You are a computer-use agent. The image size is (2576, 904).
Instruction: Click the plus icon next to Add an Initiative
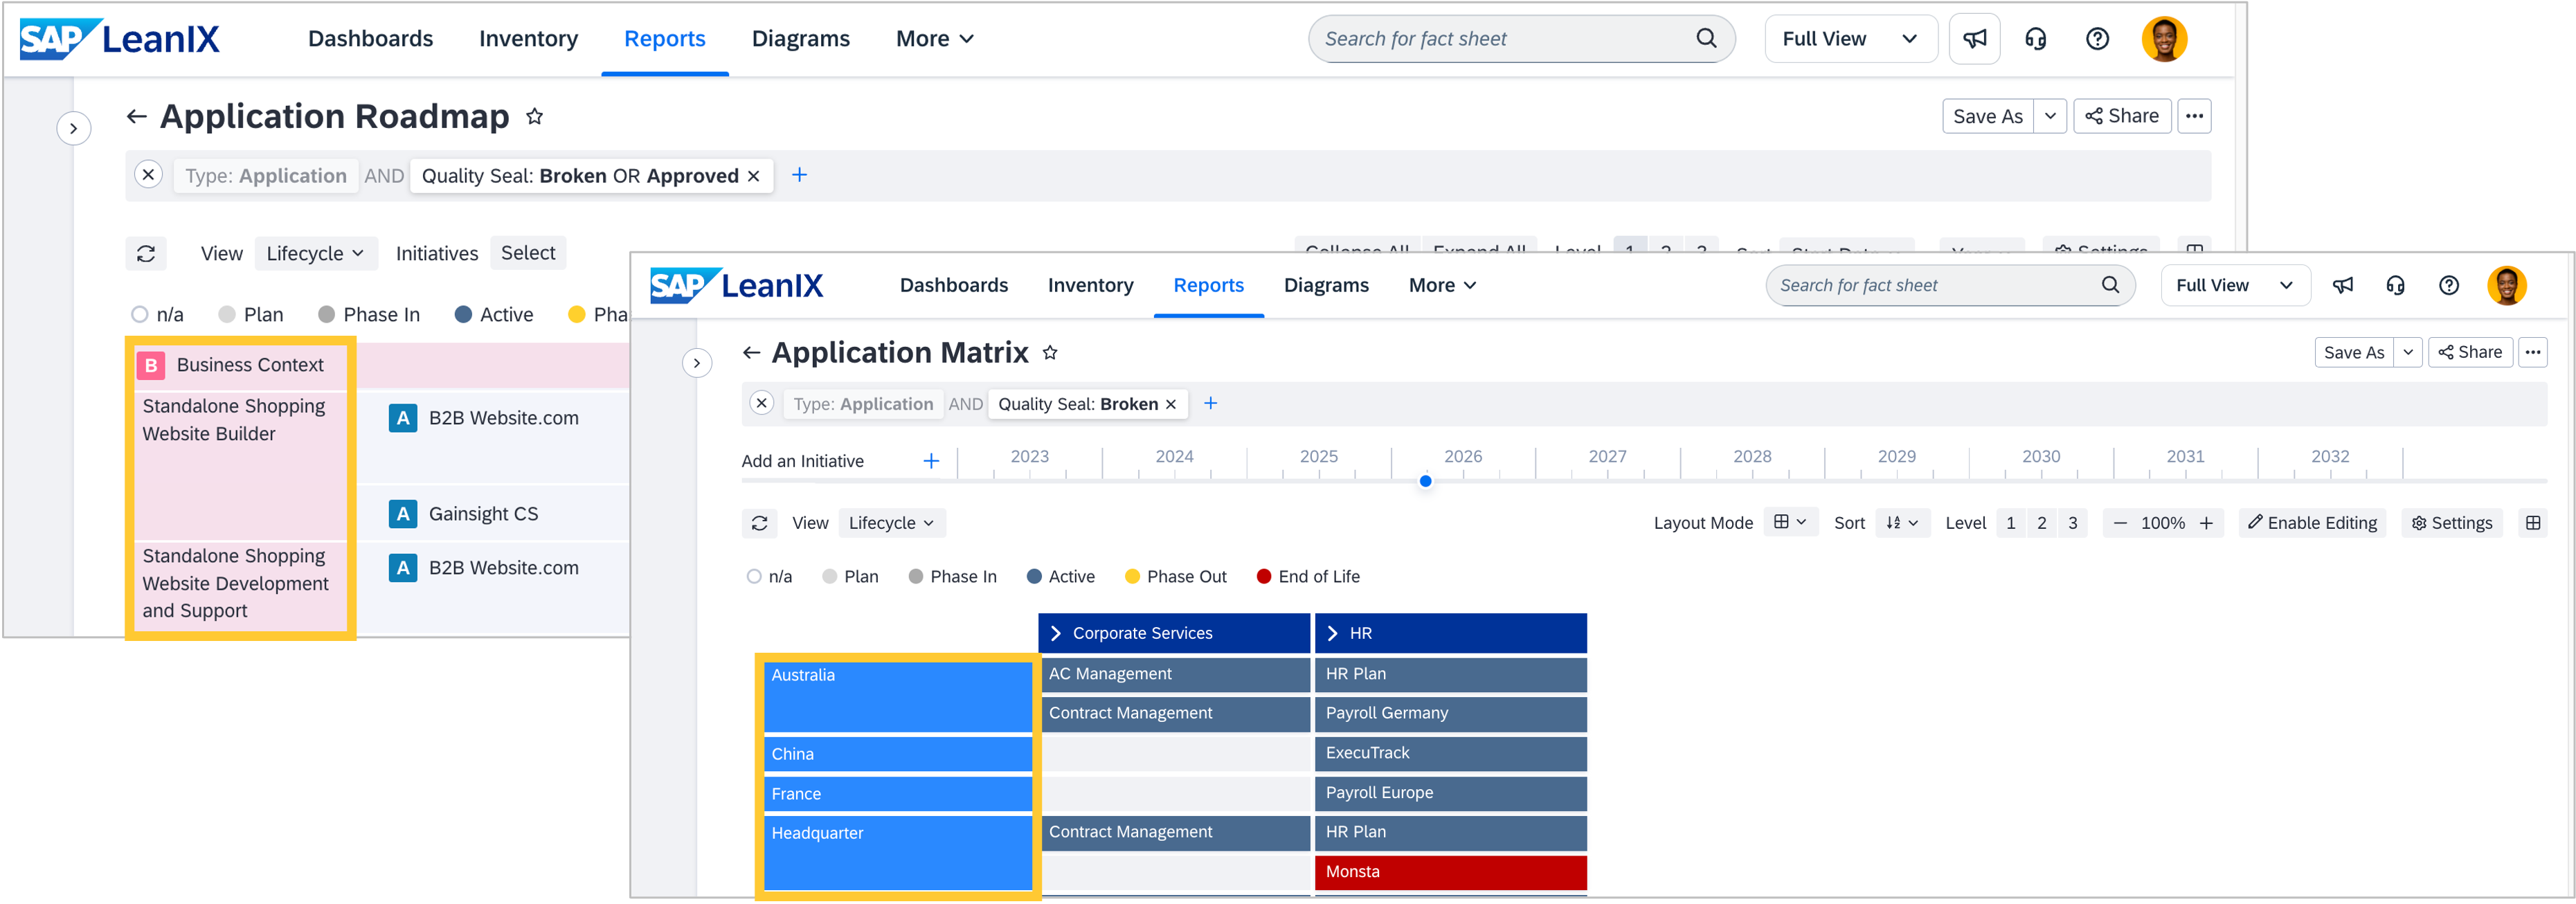click(931, 461)
